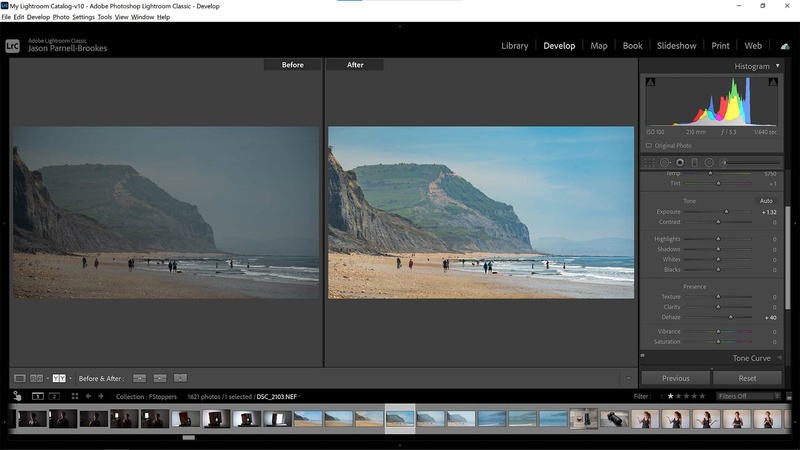
Task: Open toolbar content dropdown arrow
Action: [x=628, y=378]
